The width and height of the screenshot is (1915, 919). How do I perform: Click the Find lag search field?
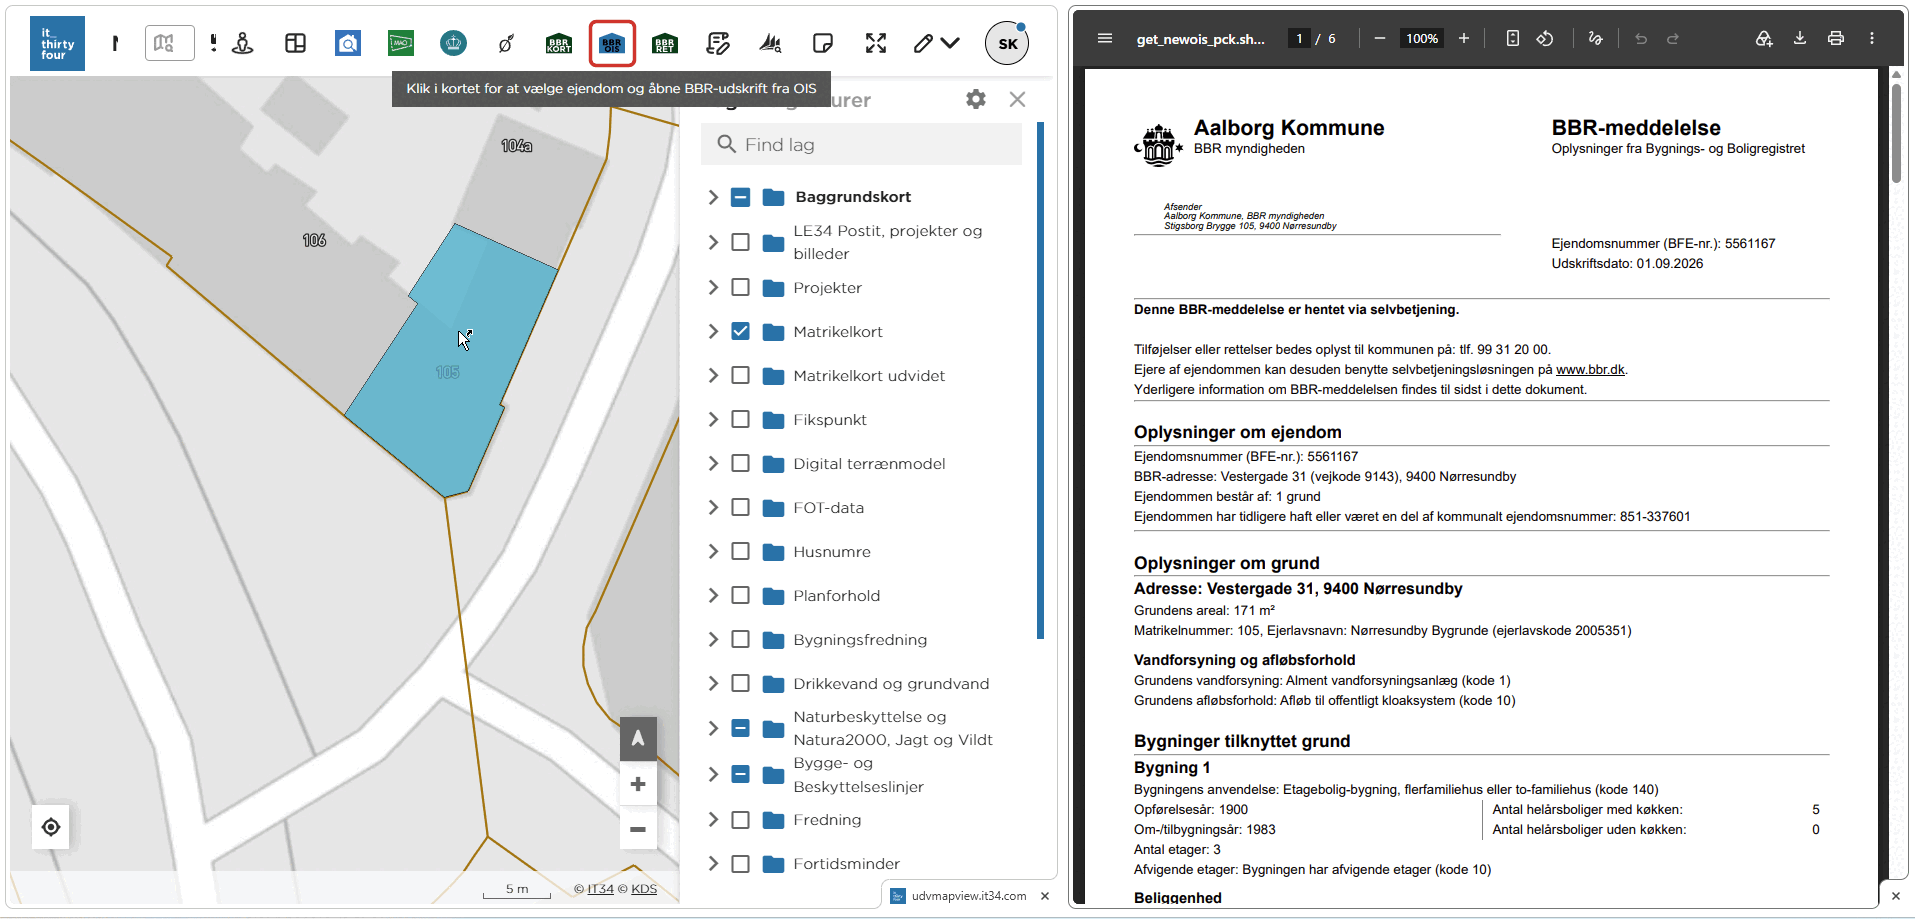coord(861,145)
